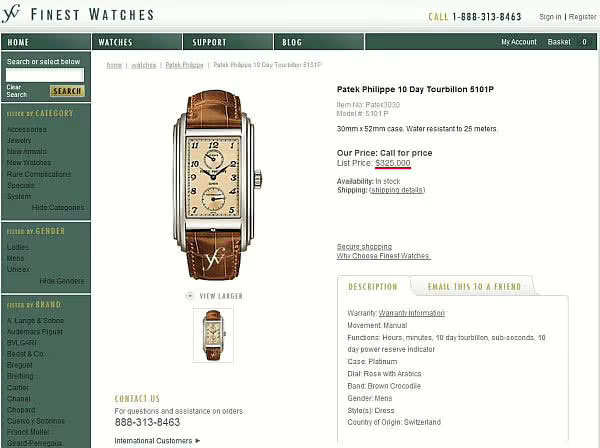Collapse categories with Hide Categories
The width and height of the screenshot is (600, 448).
pos(58,207)
